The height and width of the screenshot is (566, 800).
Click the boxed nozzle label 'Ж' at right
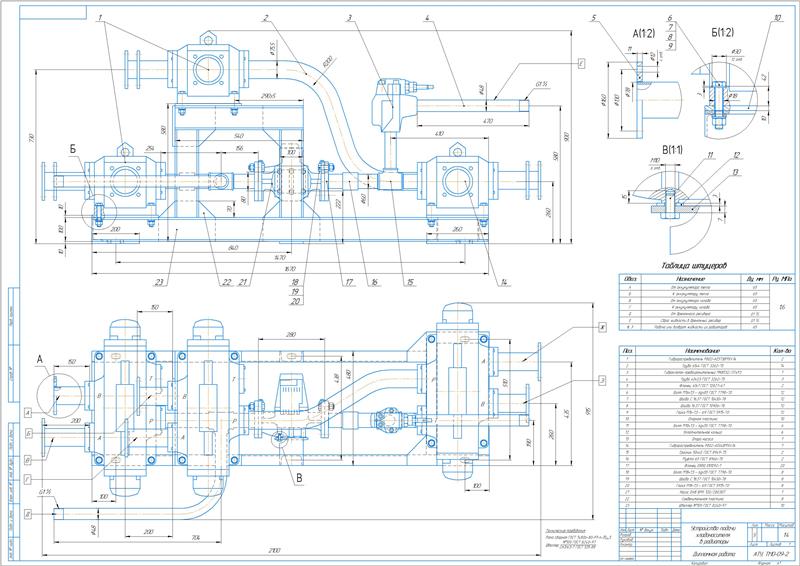click(603, 328)
